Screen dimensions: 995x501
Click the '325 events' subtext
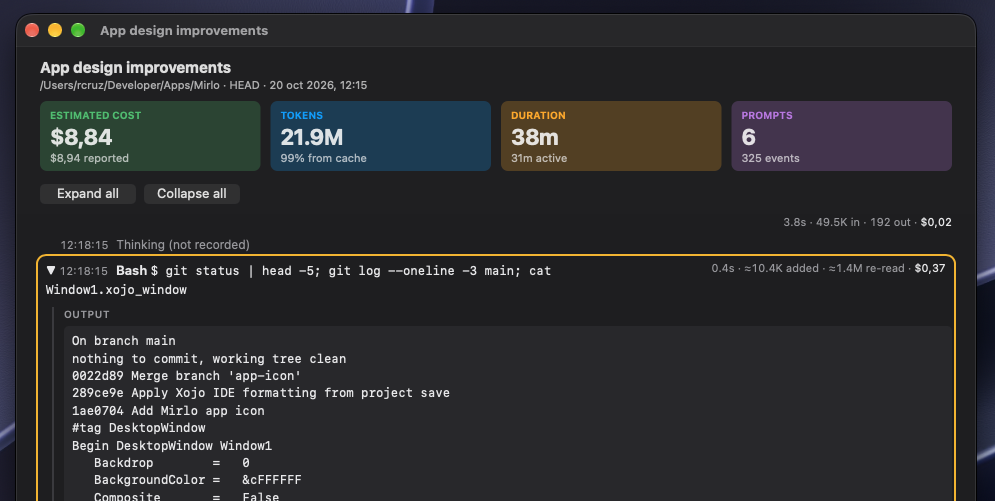(x=770, y=158)
